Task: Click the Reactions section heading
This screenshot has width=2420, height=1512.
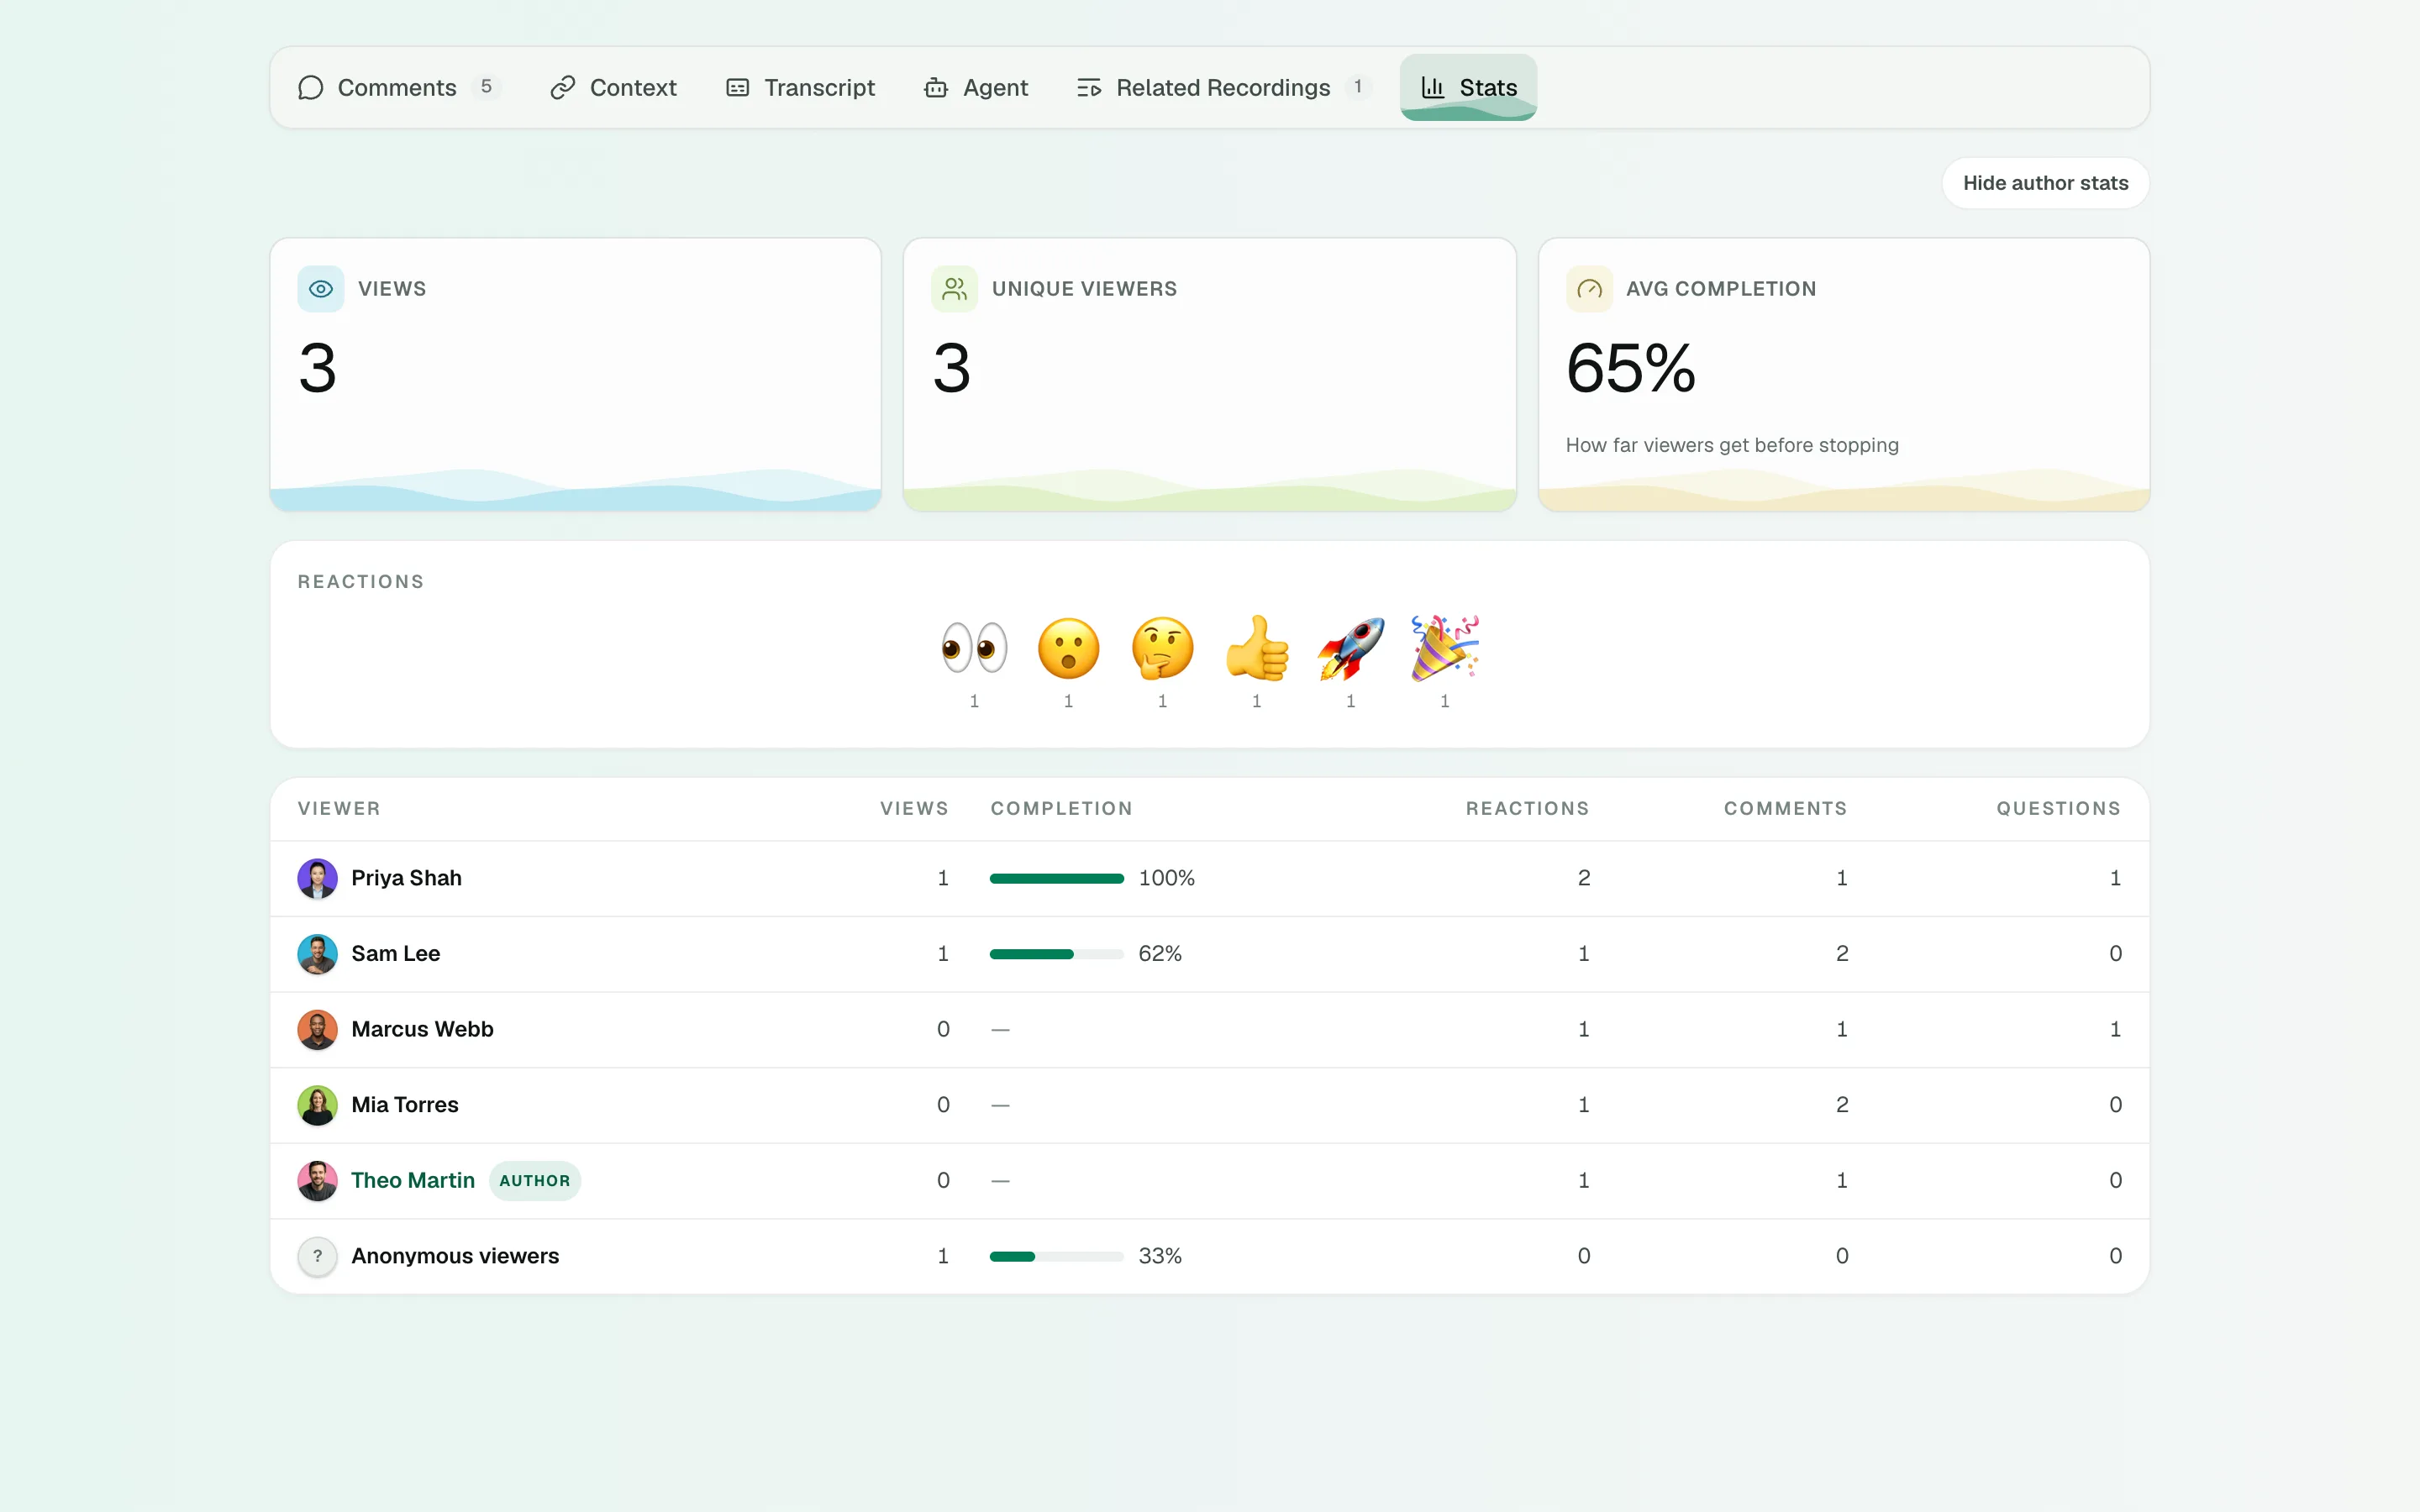Action: (x=360, y=582)
